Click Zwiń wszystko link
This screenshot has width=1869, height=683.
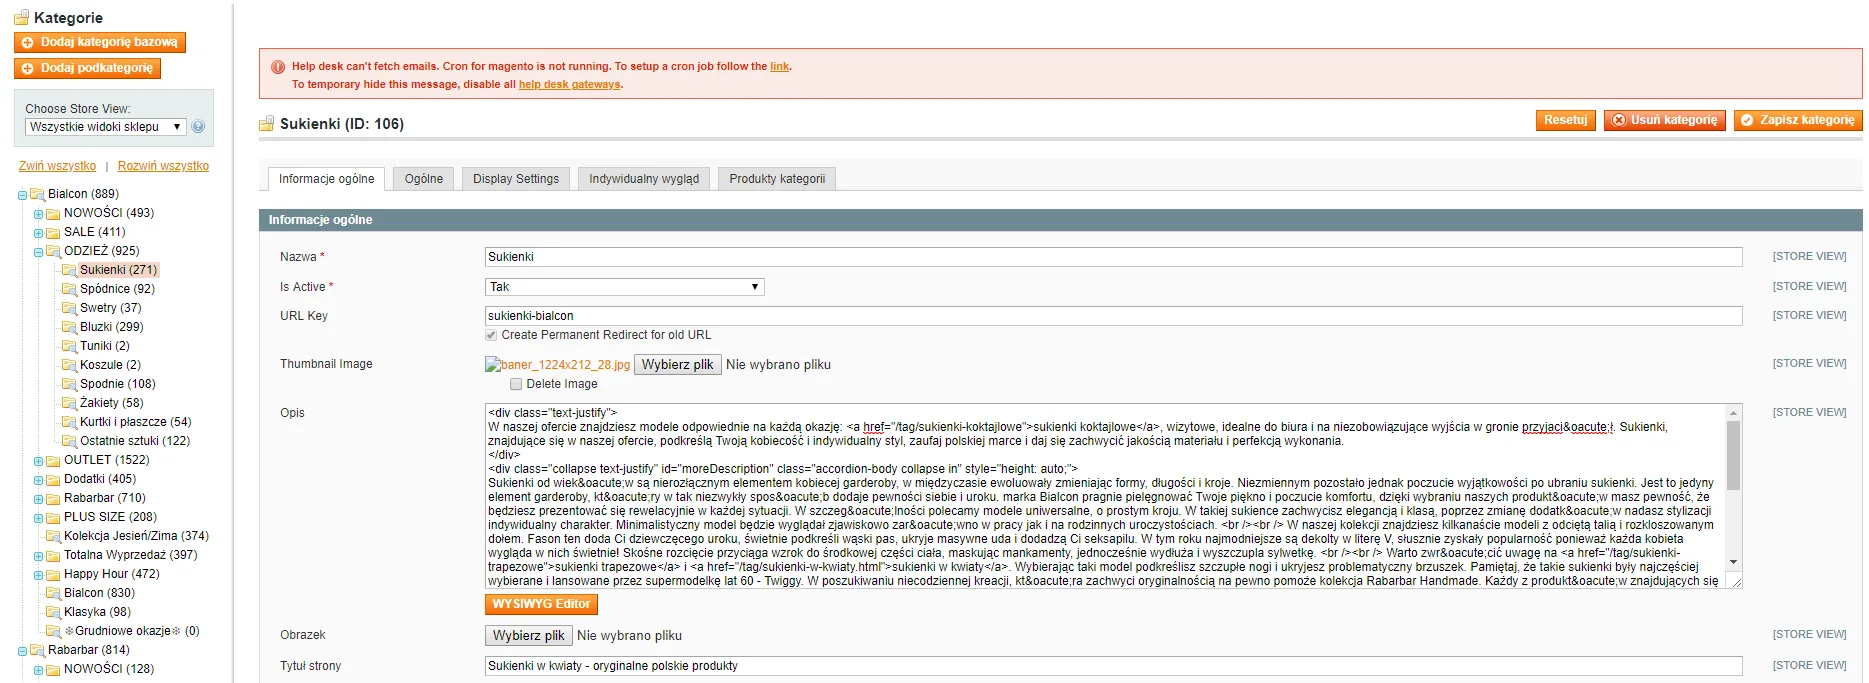coord(58,166)
